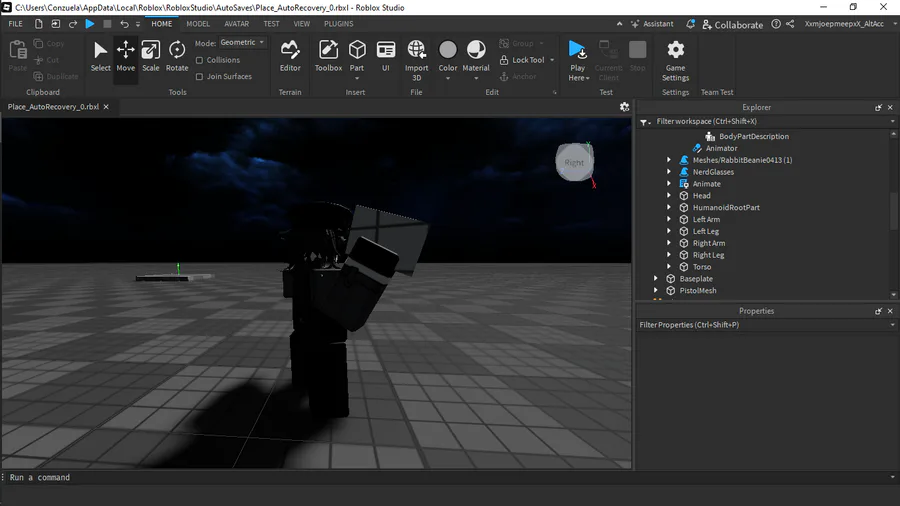Open the Assistant

tap(652, 24)
